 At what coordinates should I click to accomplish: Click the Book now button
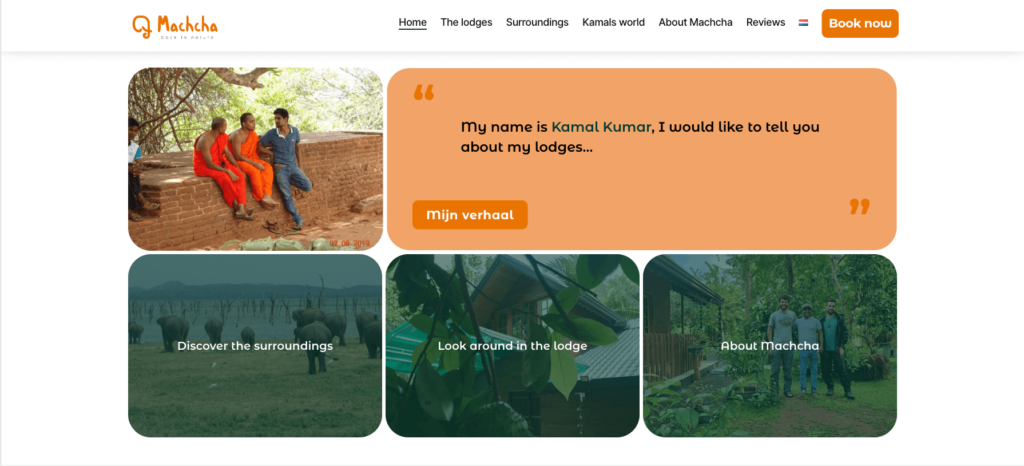860,23
